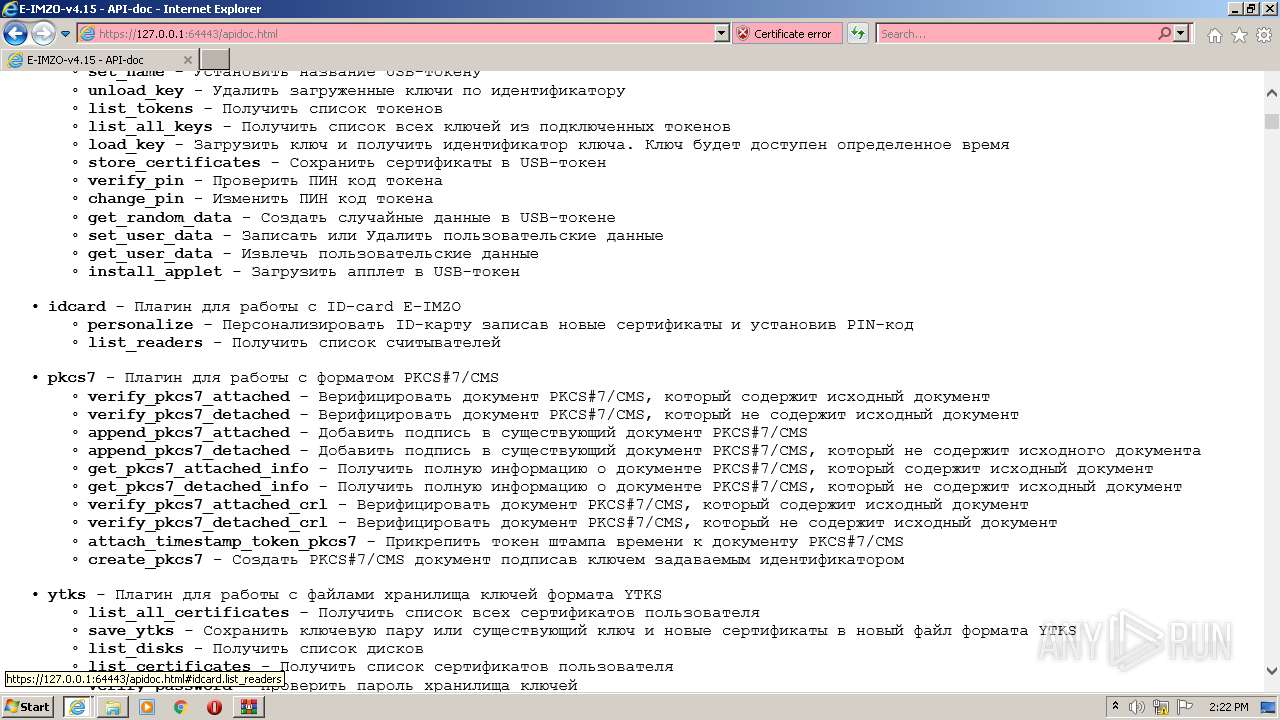Click the page scrollbar up arrow
This screenshot has height=720, width=1280.
[1271, 92]
